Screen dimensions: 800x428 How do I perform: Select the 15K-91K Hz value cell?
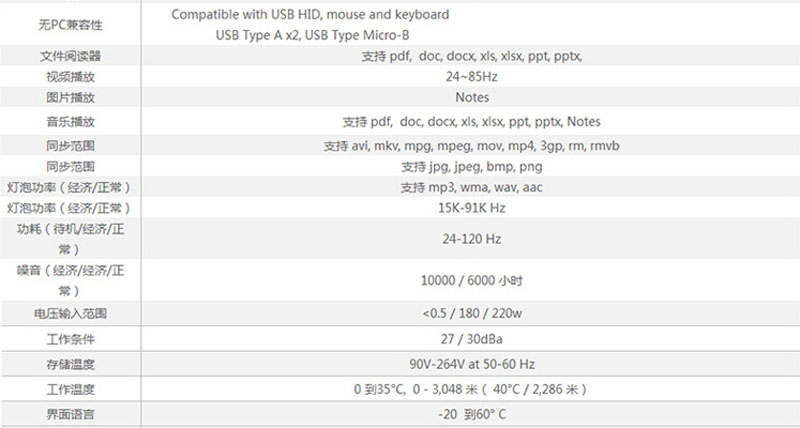pyautogui.click(x=471, y=208)
